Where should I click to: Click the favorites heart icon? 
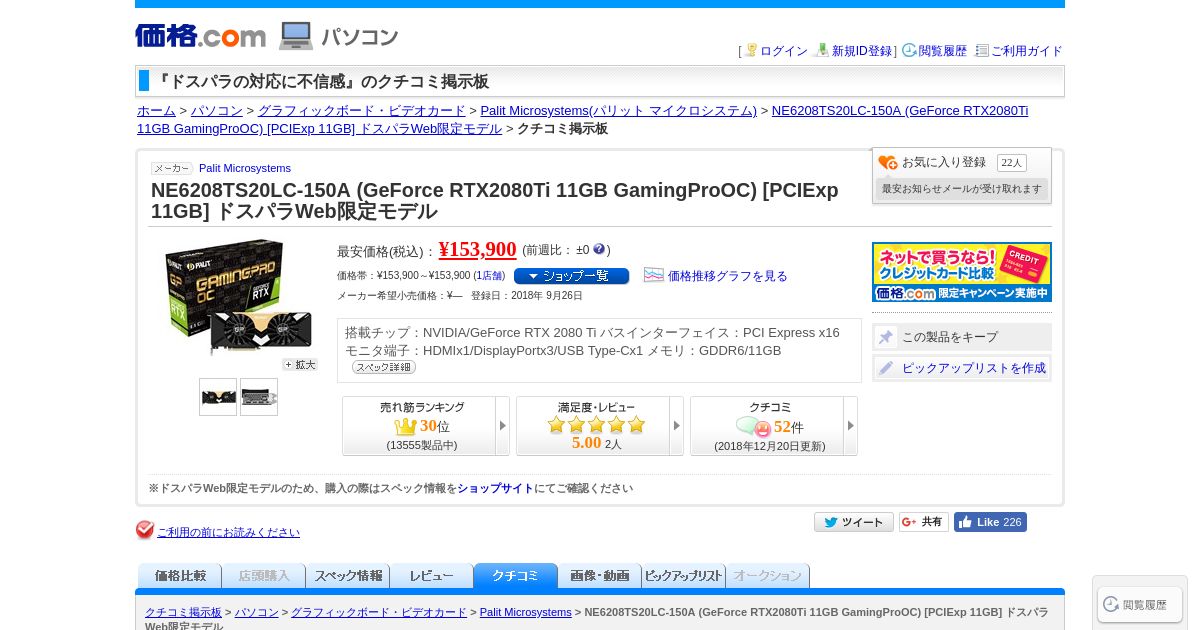pyautogui.click(x=888, y=162)
